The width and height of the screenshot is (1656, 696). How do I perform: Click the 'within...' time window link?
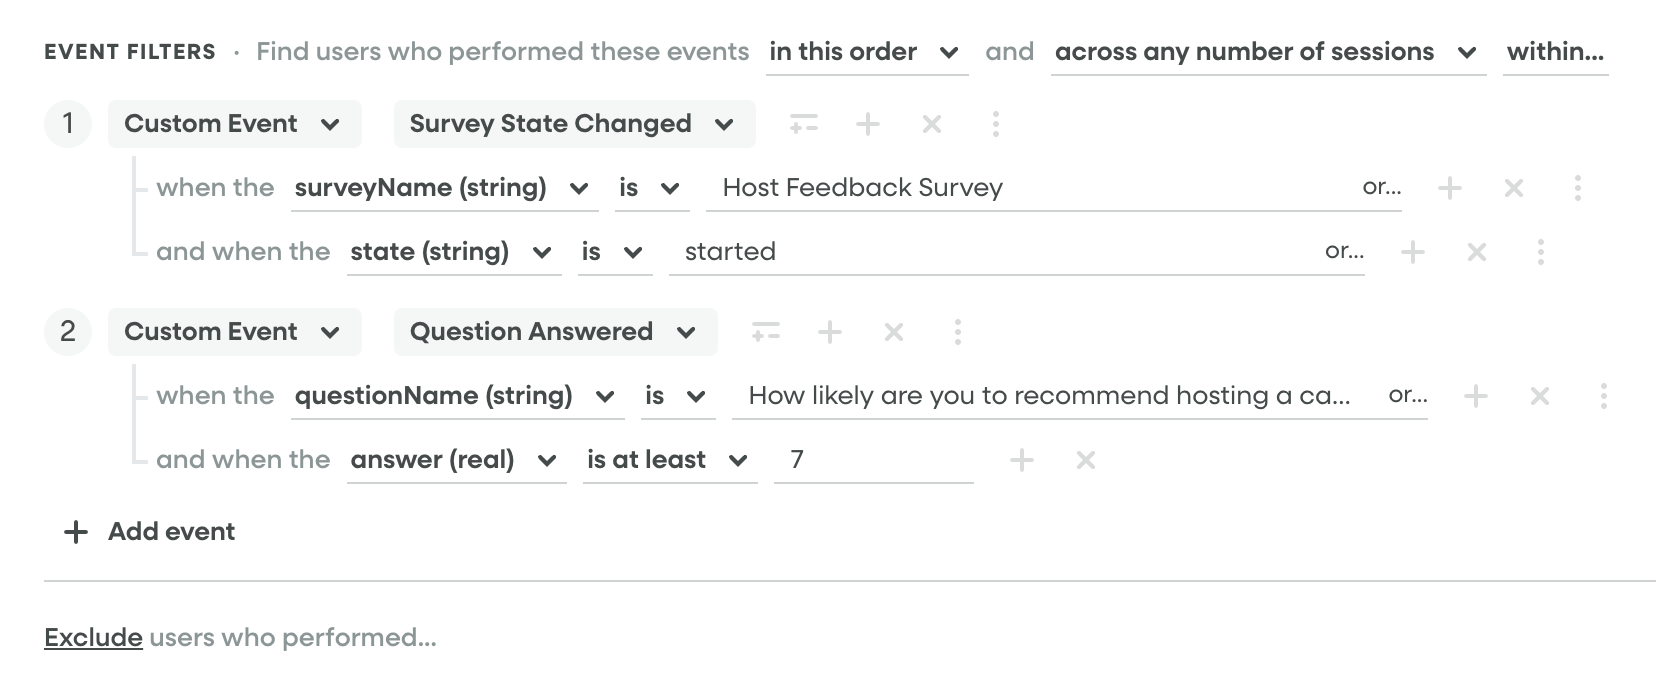[1555, 52]
